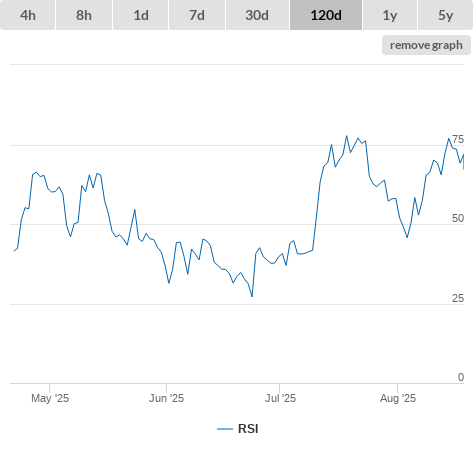
Task: Click the RSI line's lowest point in late June
Action: (x=252, y=296)
